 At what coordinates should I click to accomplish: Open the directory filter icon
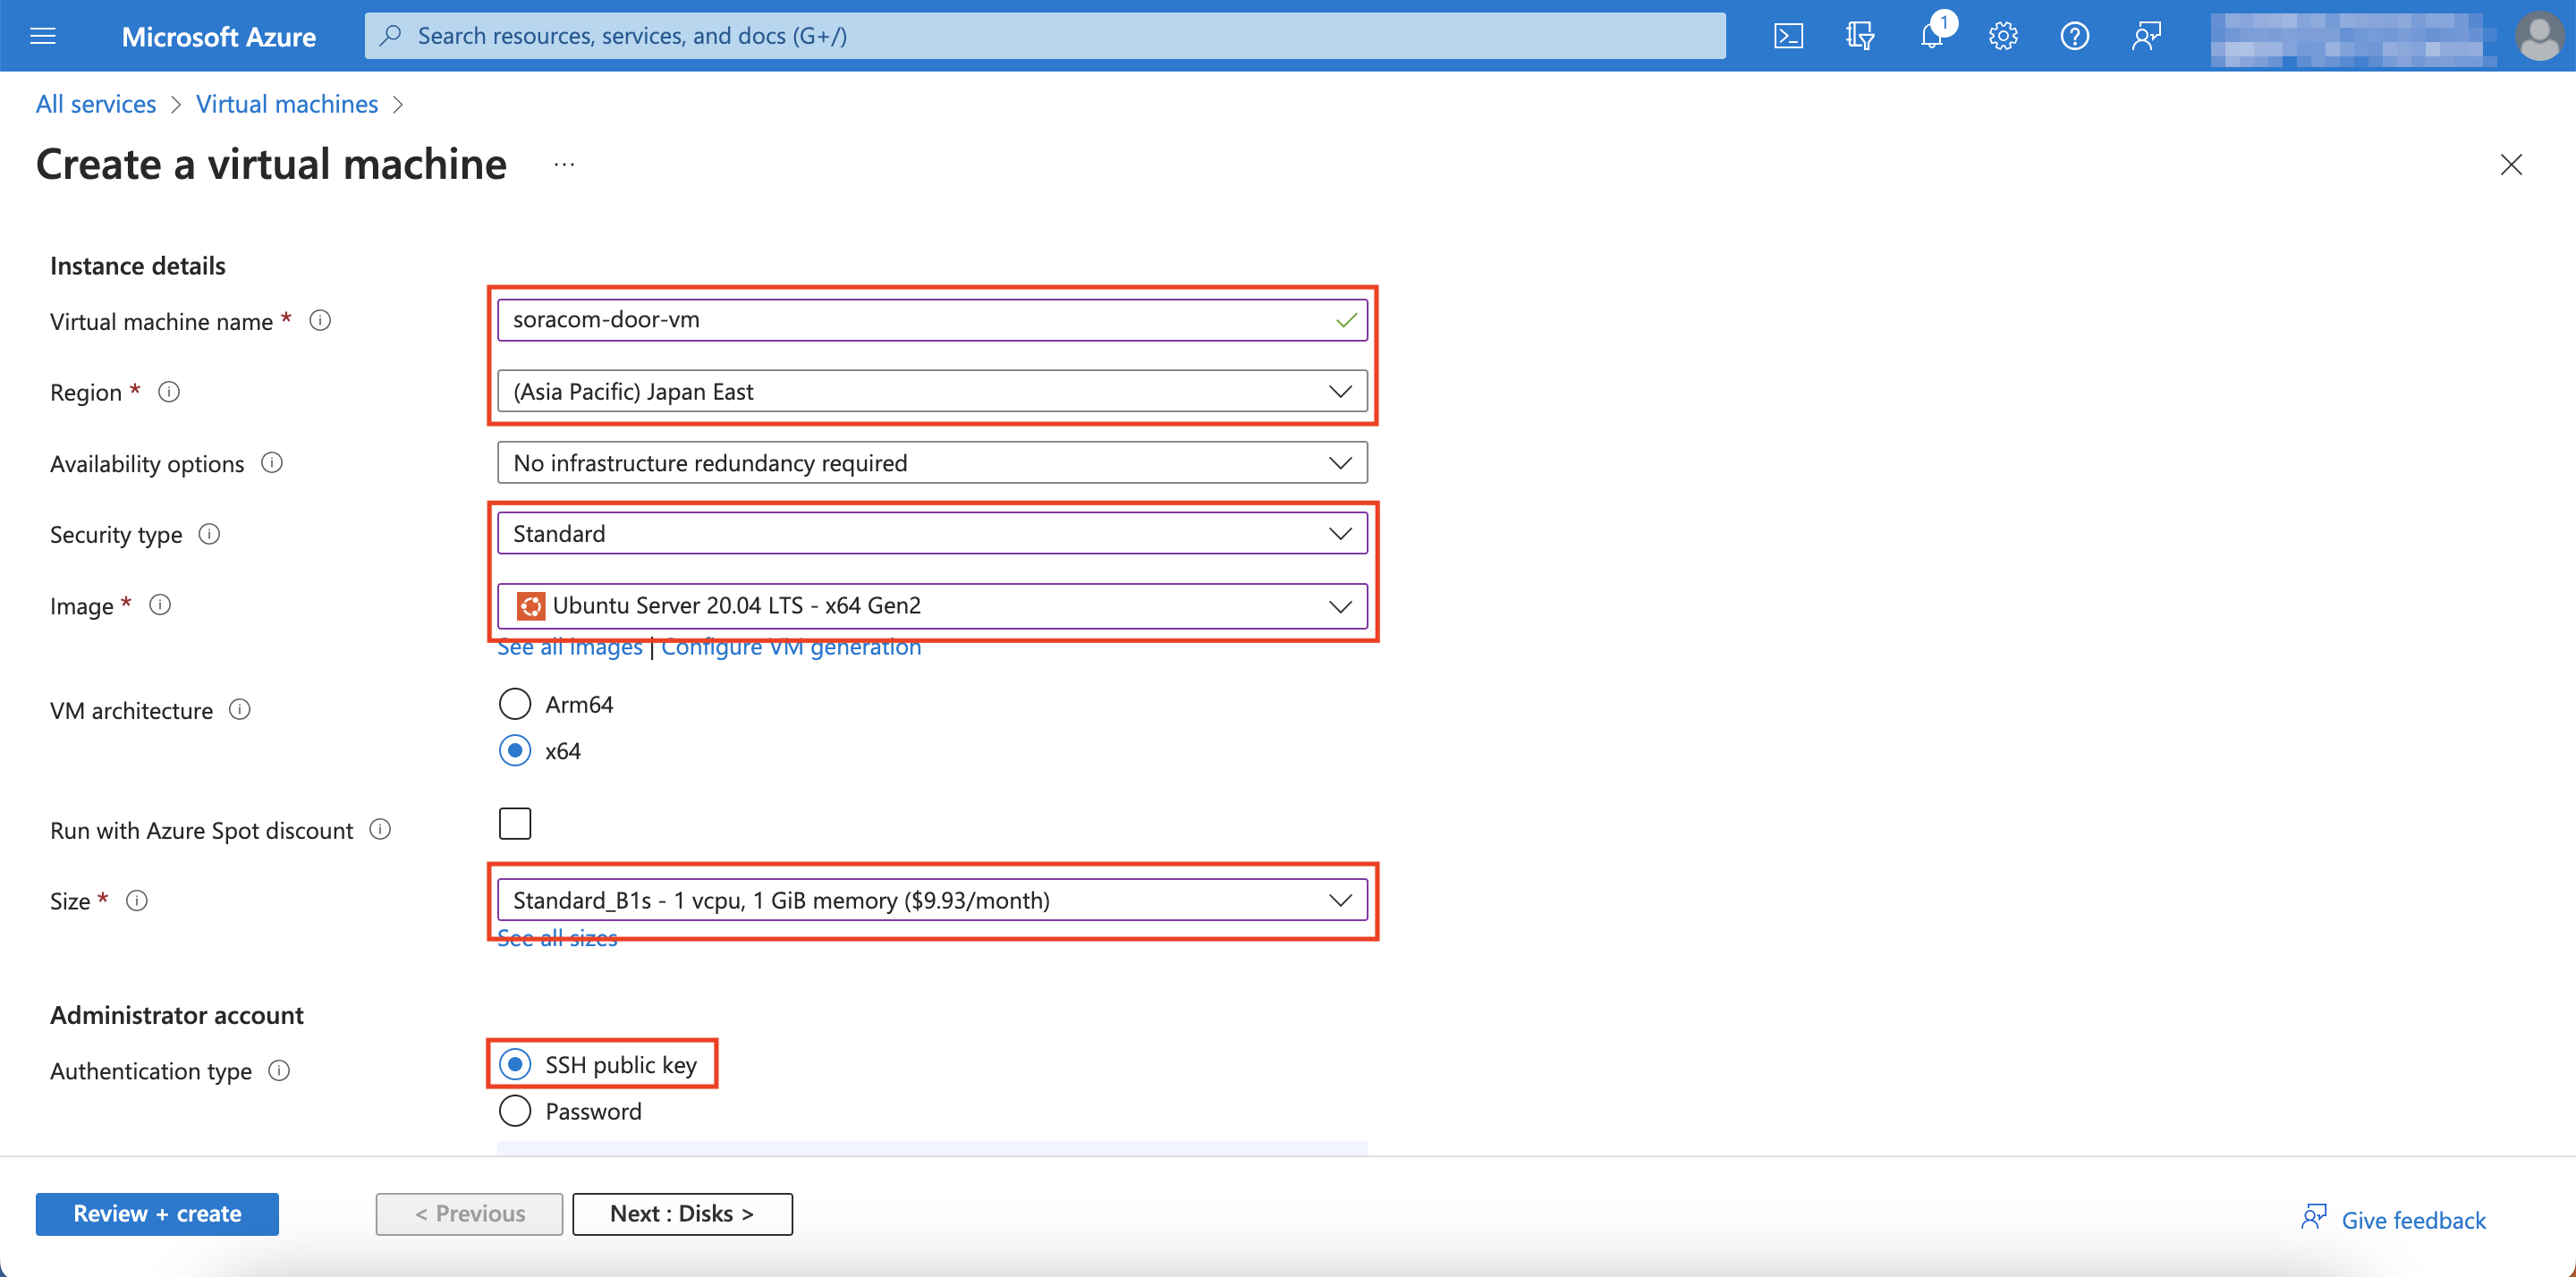[x=1860, y=35]
